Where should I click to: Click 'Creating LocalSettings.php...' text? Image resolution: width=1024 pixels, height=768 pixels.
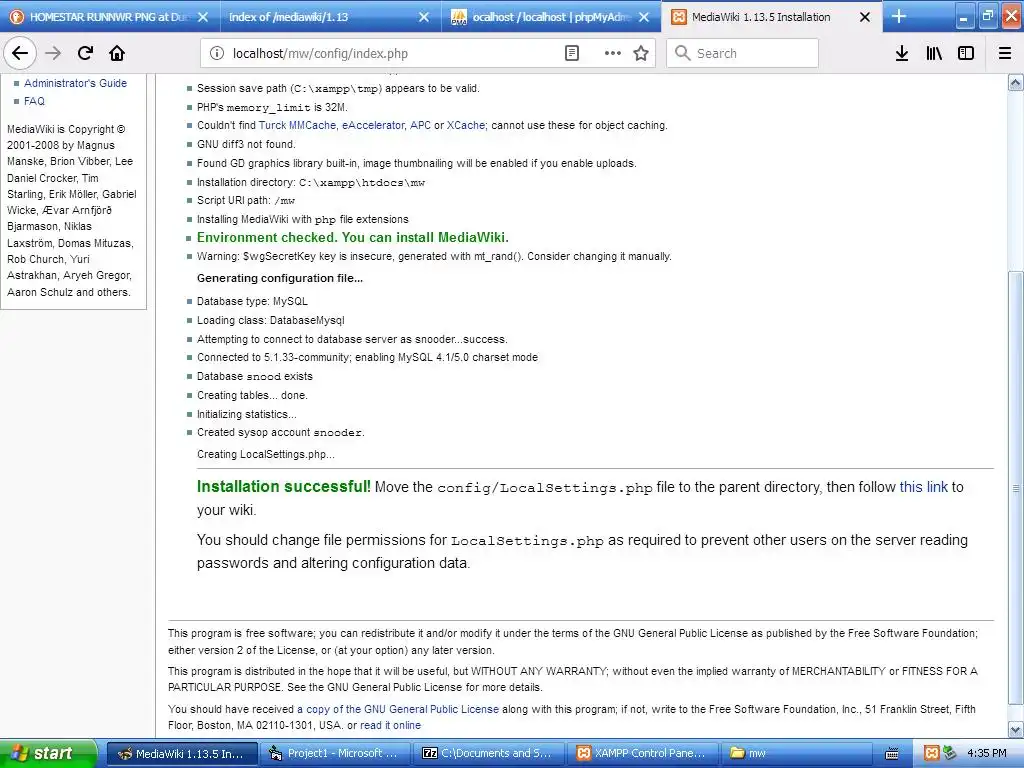coord(266,455)
